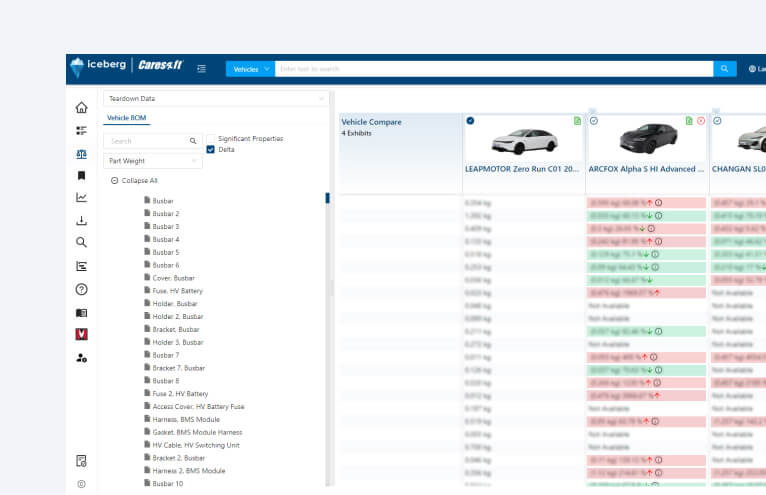Click the balance scale compare icon
This screenshot has height=495, width=766.
(81, 153)
